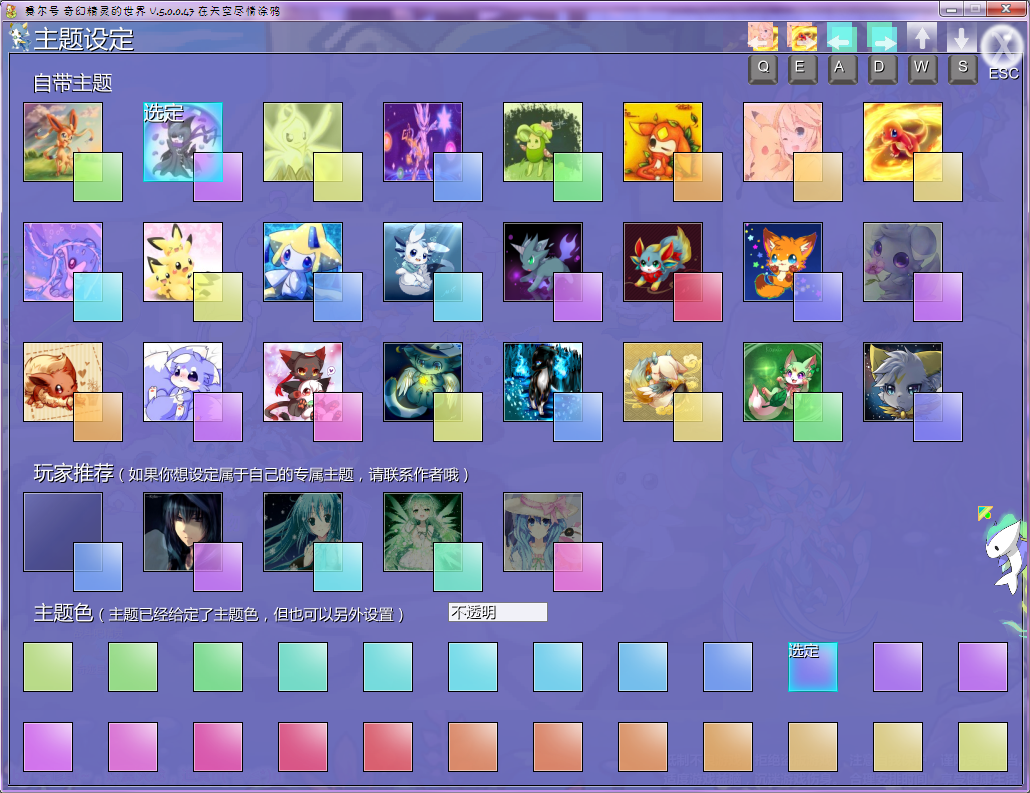
Task: Select the golden white dragon theme
Action: [663, 382]
